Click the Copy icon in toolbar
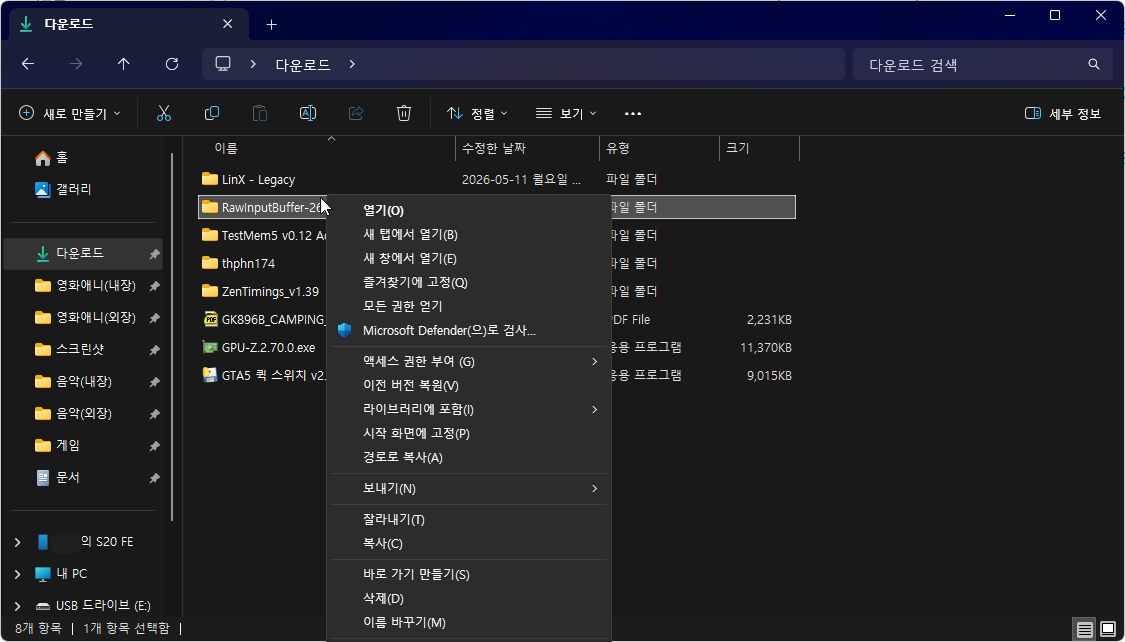 212,113
